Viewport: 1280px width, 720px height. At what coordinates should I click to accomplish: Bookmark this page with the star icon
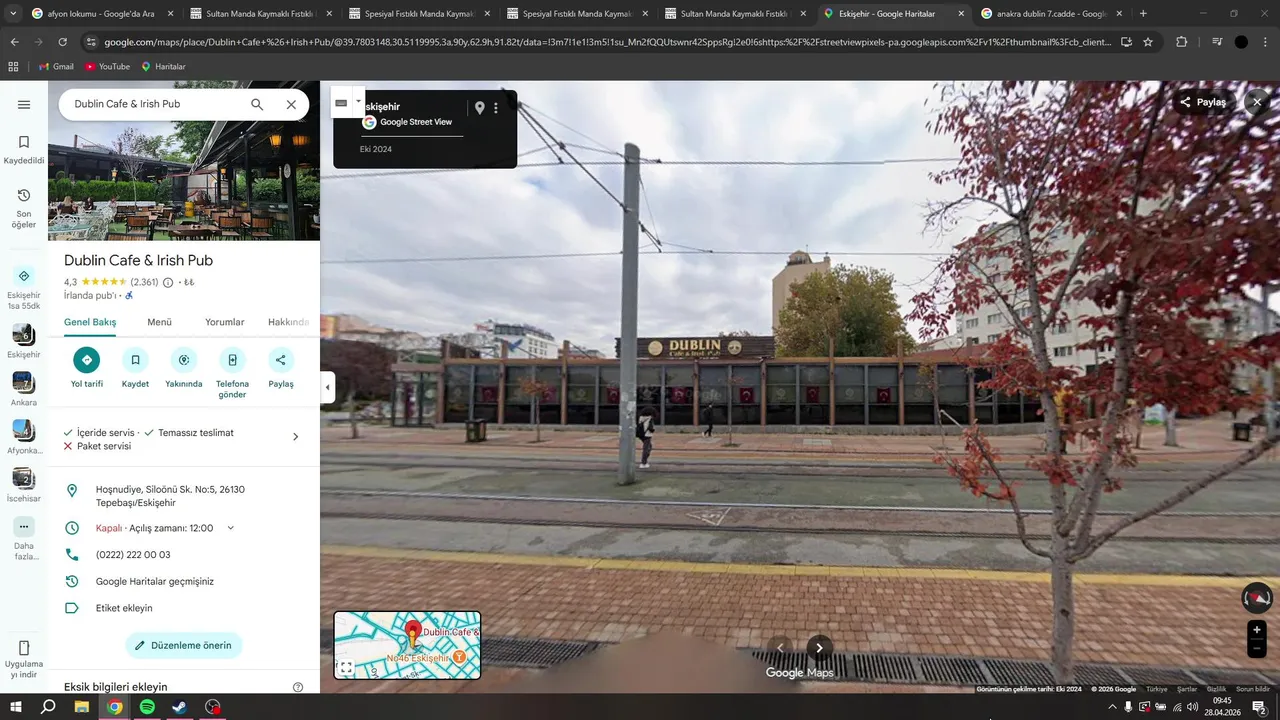tap(1148, 42)
